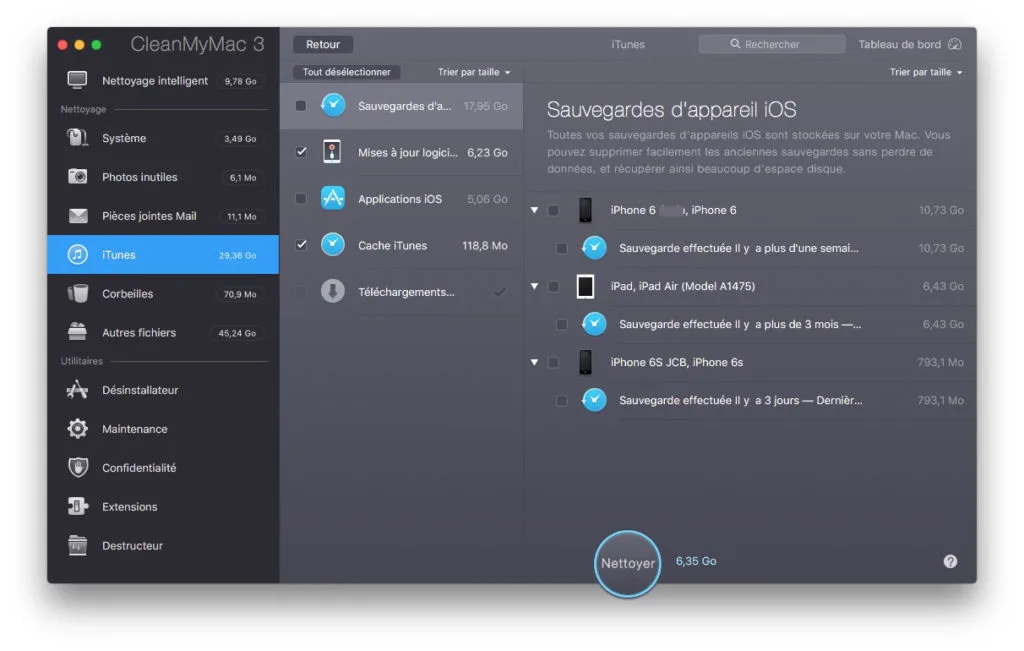Click backup icon for 6,43 Go sauvegarde

594,324
